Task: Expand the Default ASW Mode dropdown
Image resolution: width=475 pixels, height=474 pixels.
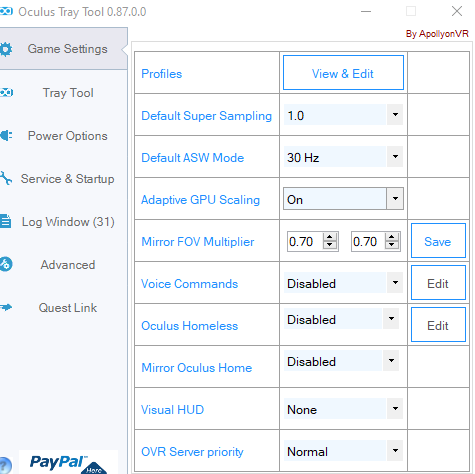Action: 395,157
